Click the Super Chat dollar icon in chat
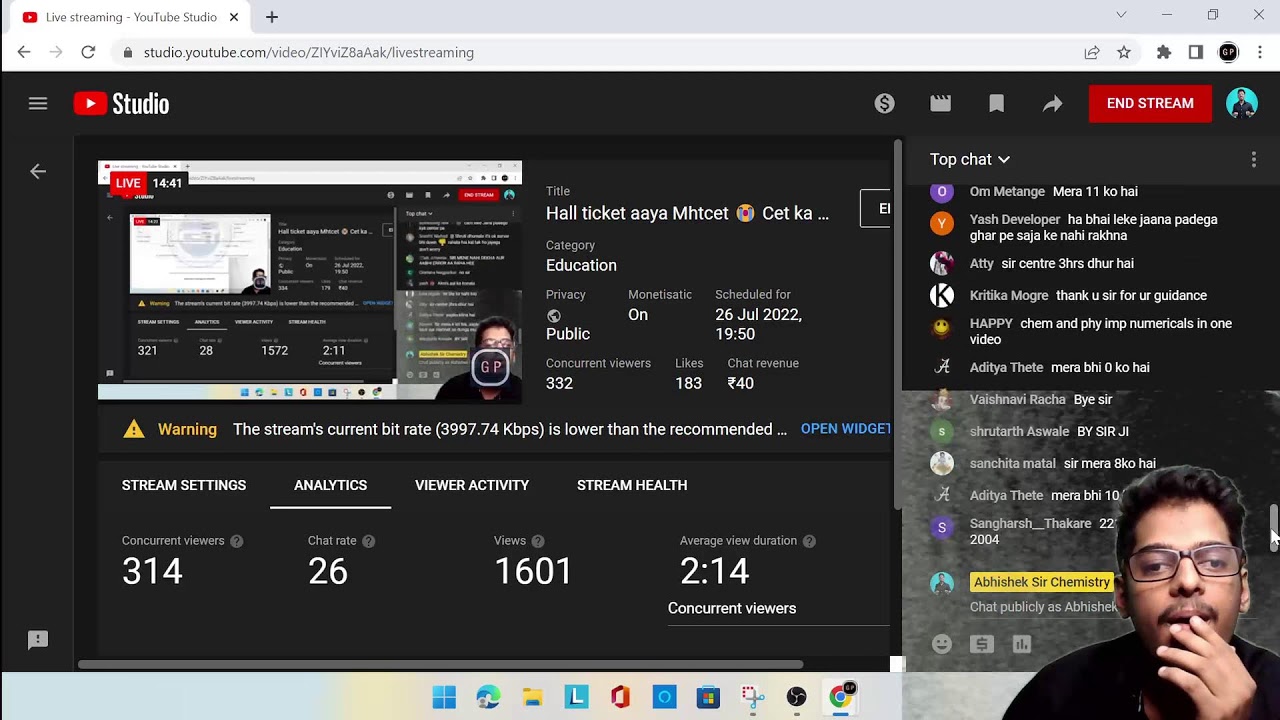Image resolution: width=1280 pixels, height=720 pixels. (982, 644)
